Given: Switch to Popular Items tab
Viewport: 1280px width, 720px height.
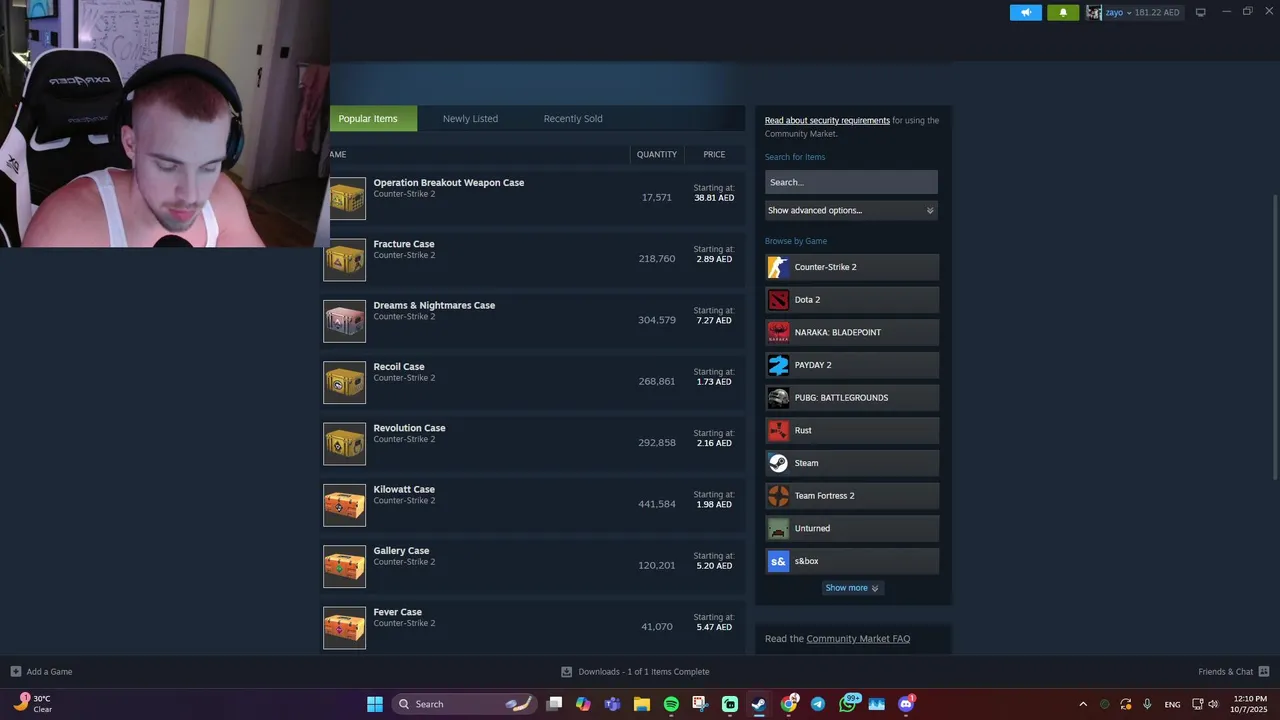Looking at the screenshot, I should [x=368, y=118].
